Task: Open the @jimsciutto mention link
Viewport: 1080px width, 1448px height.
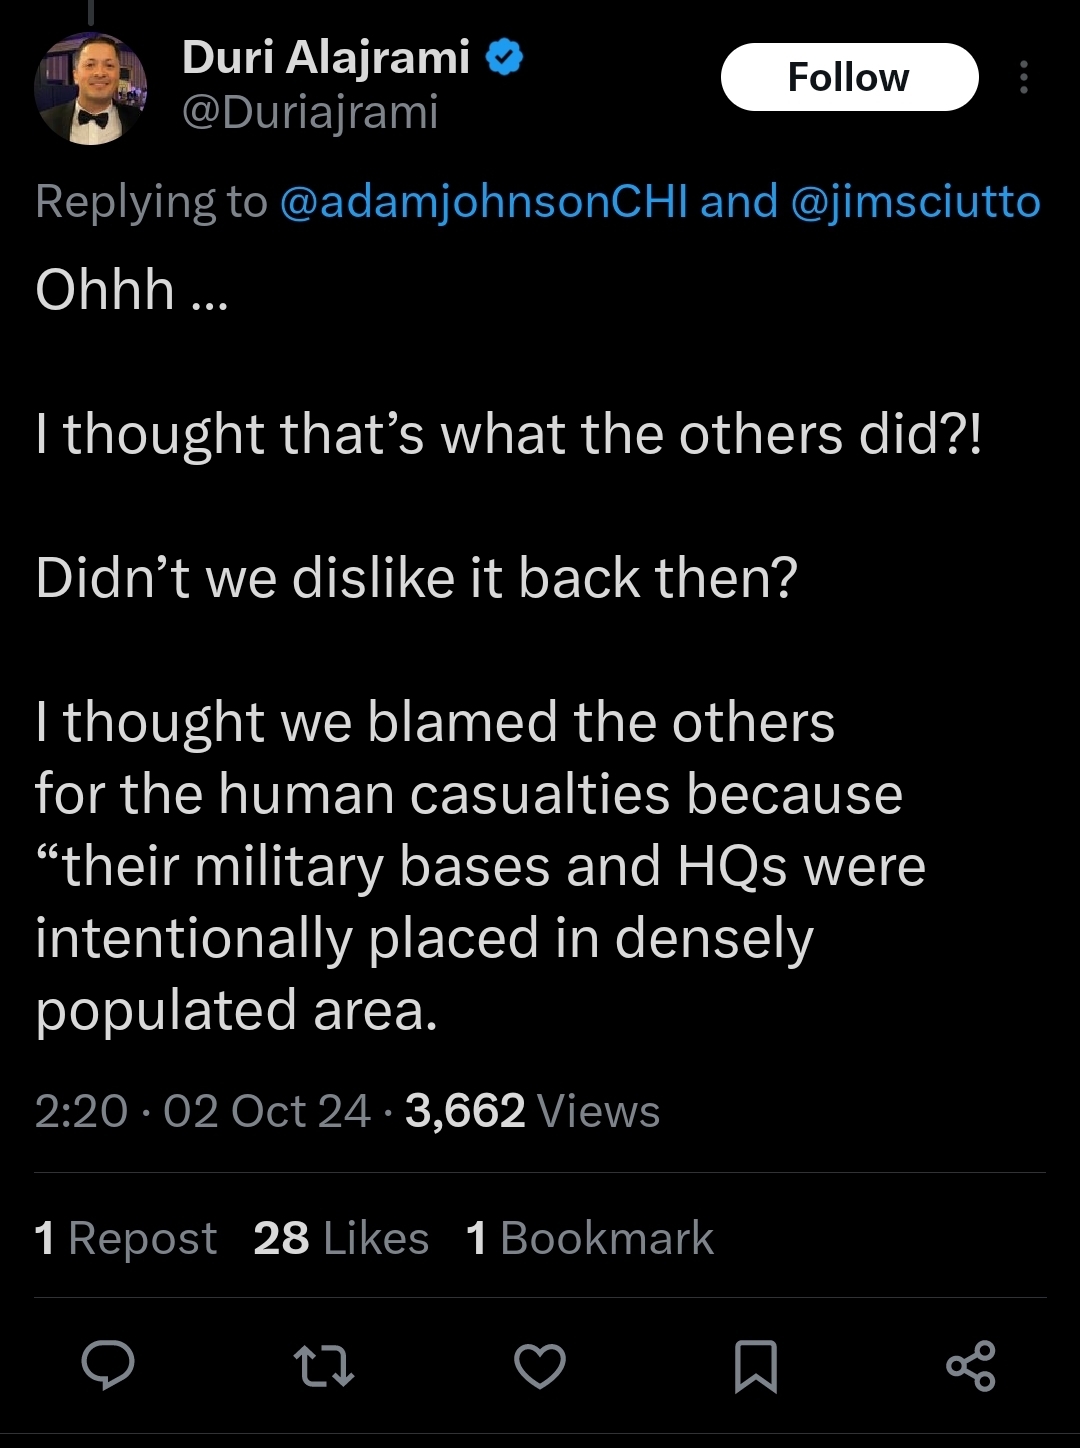Action: point(915,201)
